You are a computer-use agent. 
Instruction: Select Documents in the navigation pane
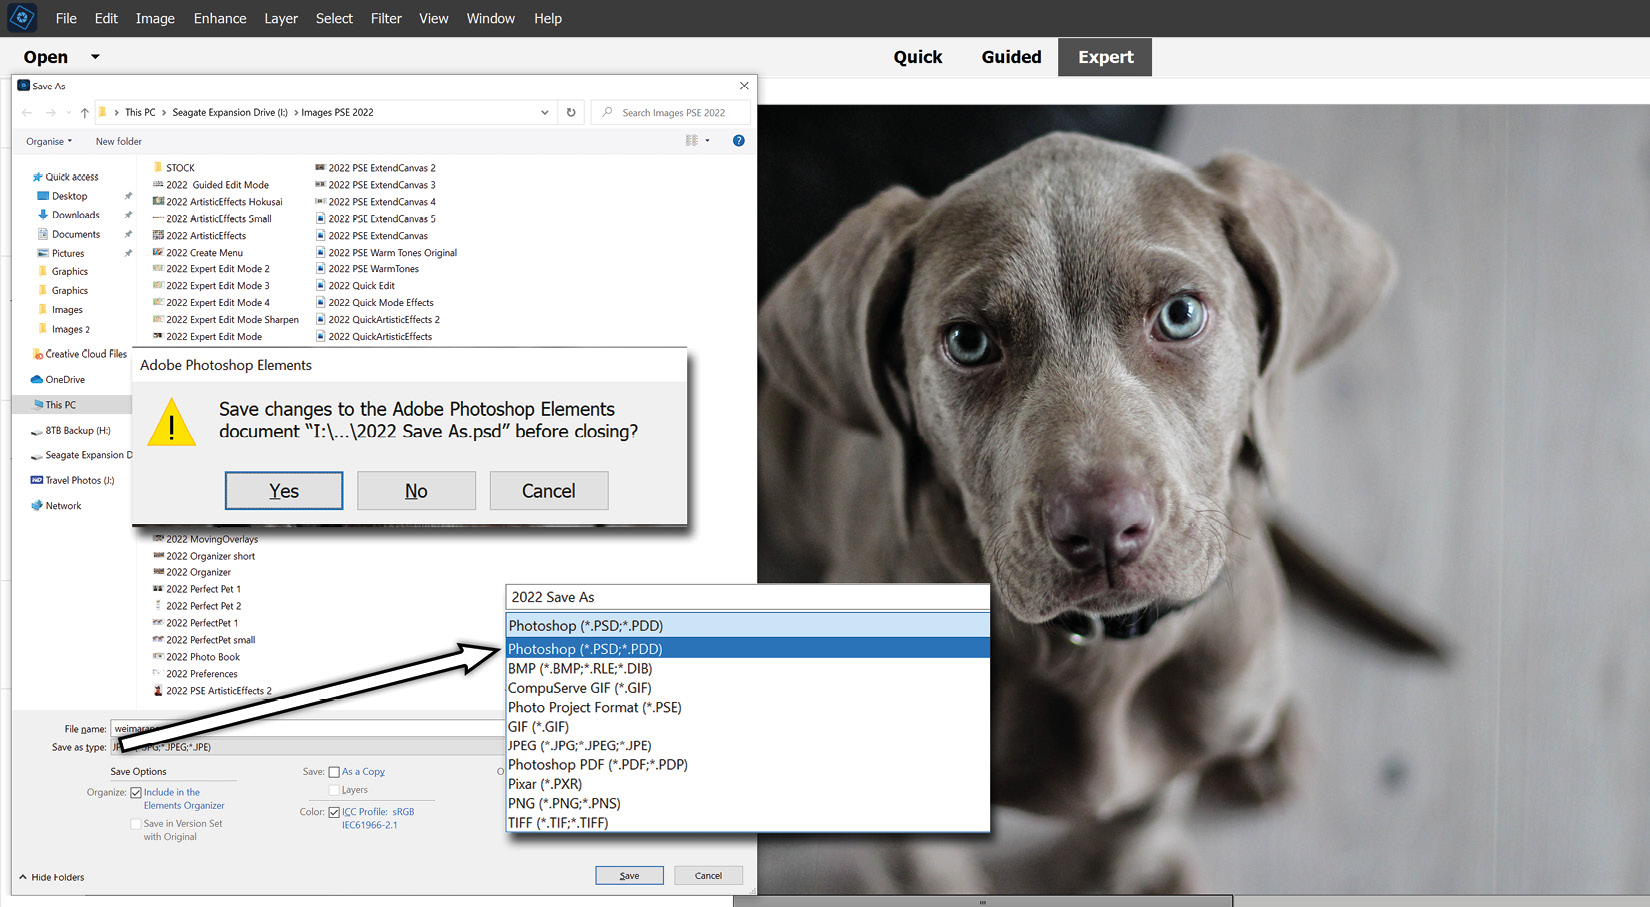[x=75, y=234]
